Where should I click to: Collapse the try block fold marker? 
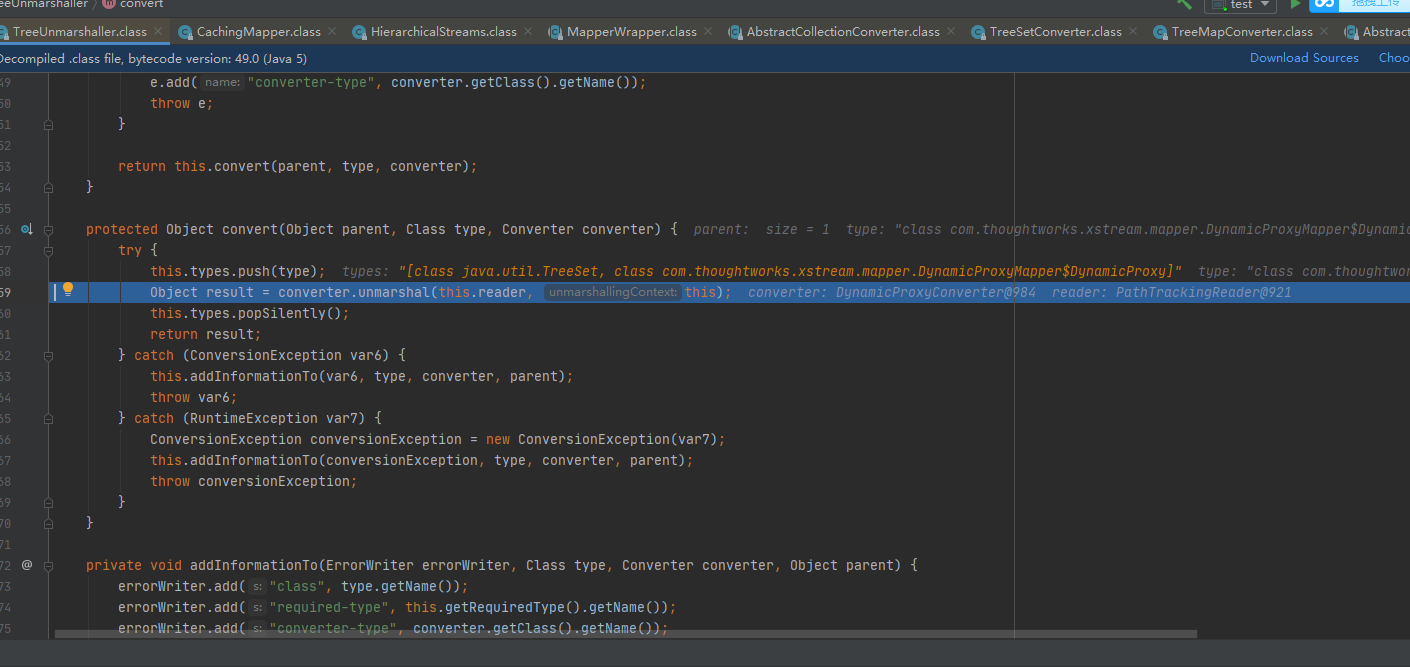point(48,250)
